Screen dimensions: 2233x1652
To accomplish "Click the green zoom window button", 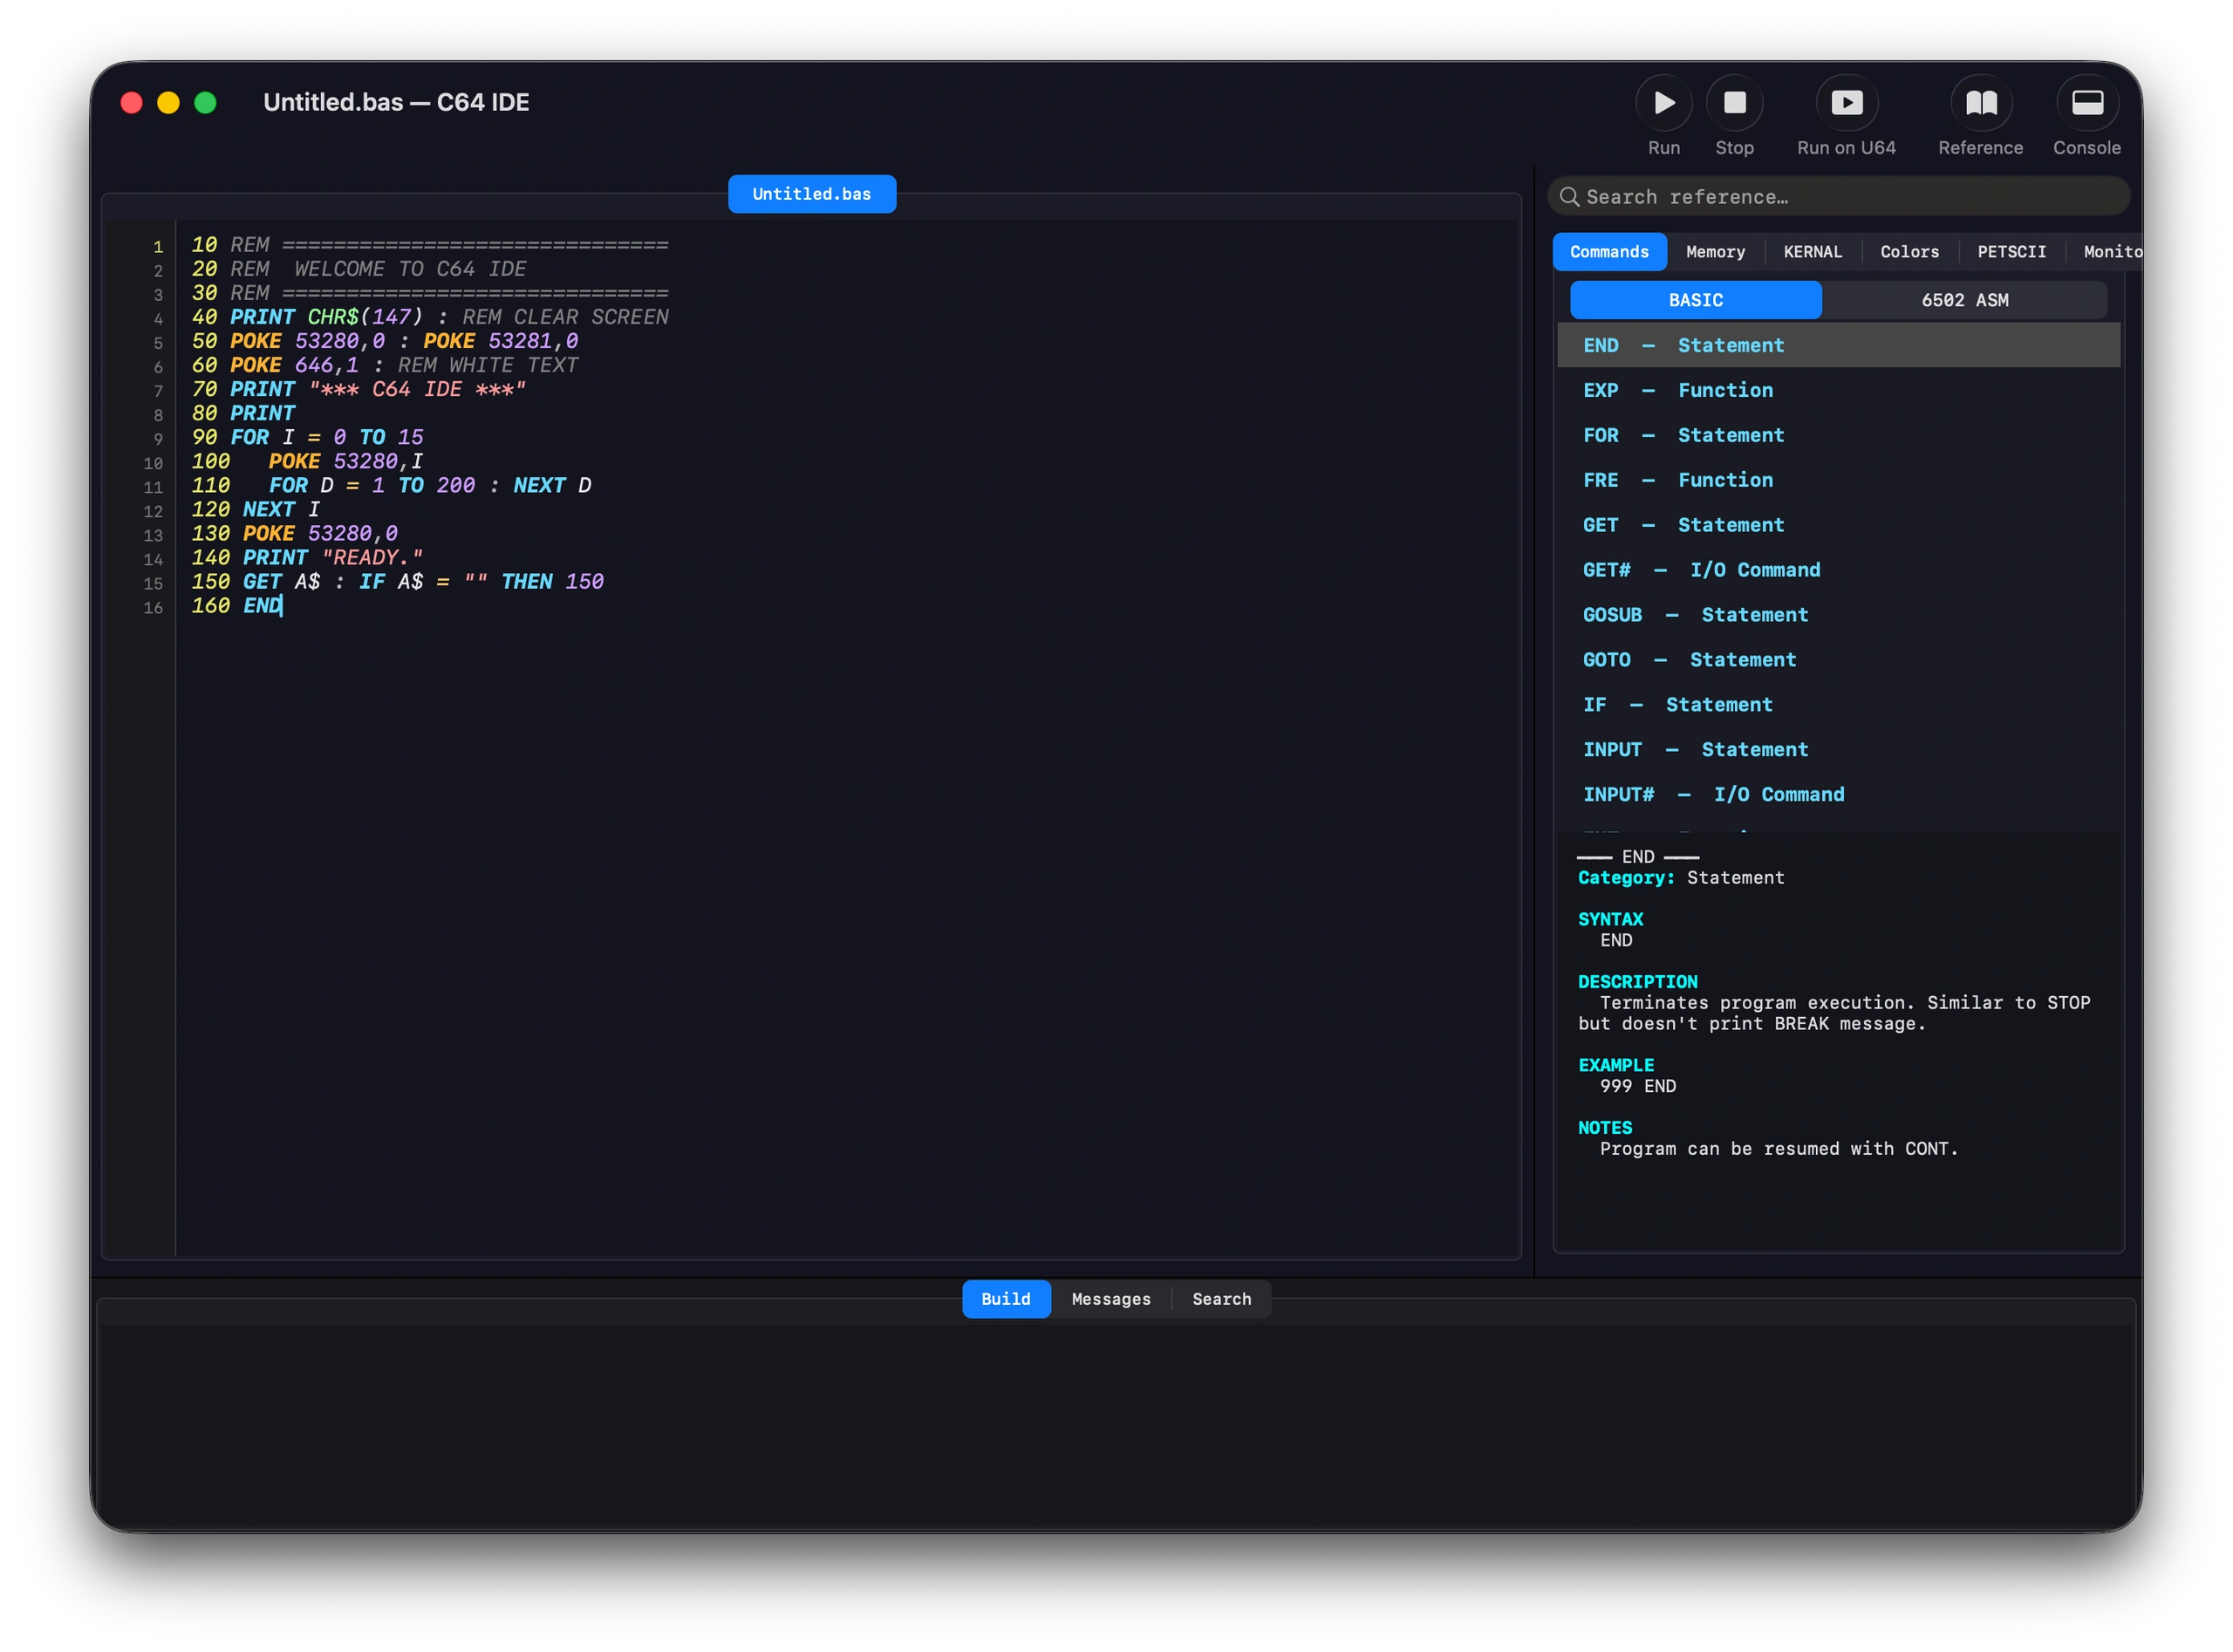I will 205,103.
